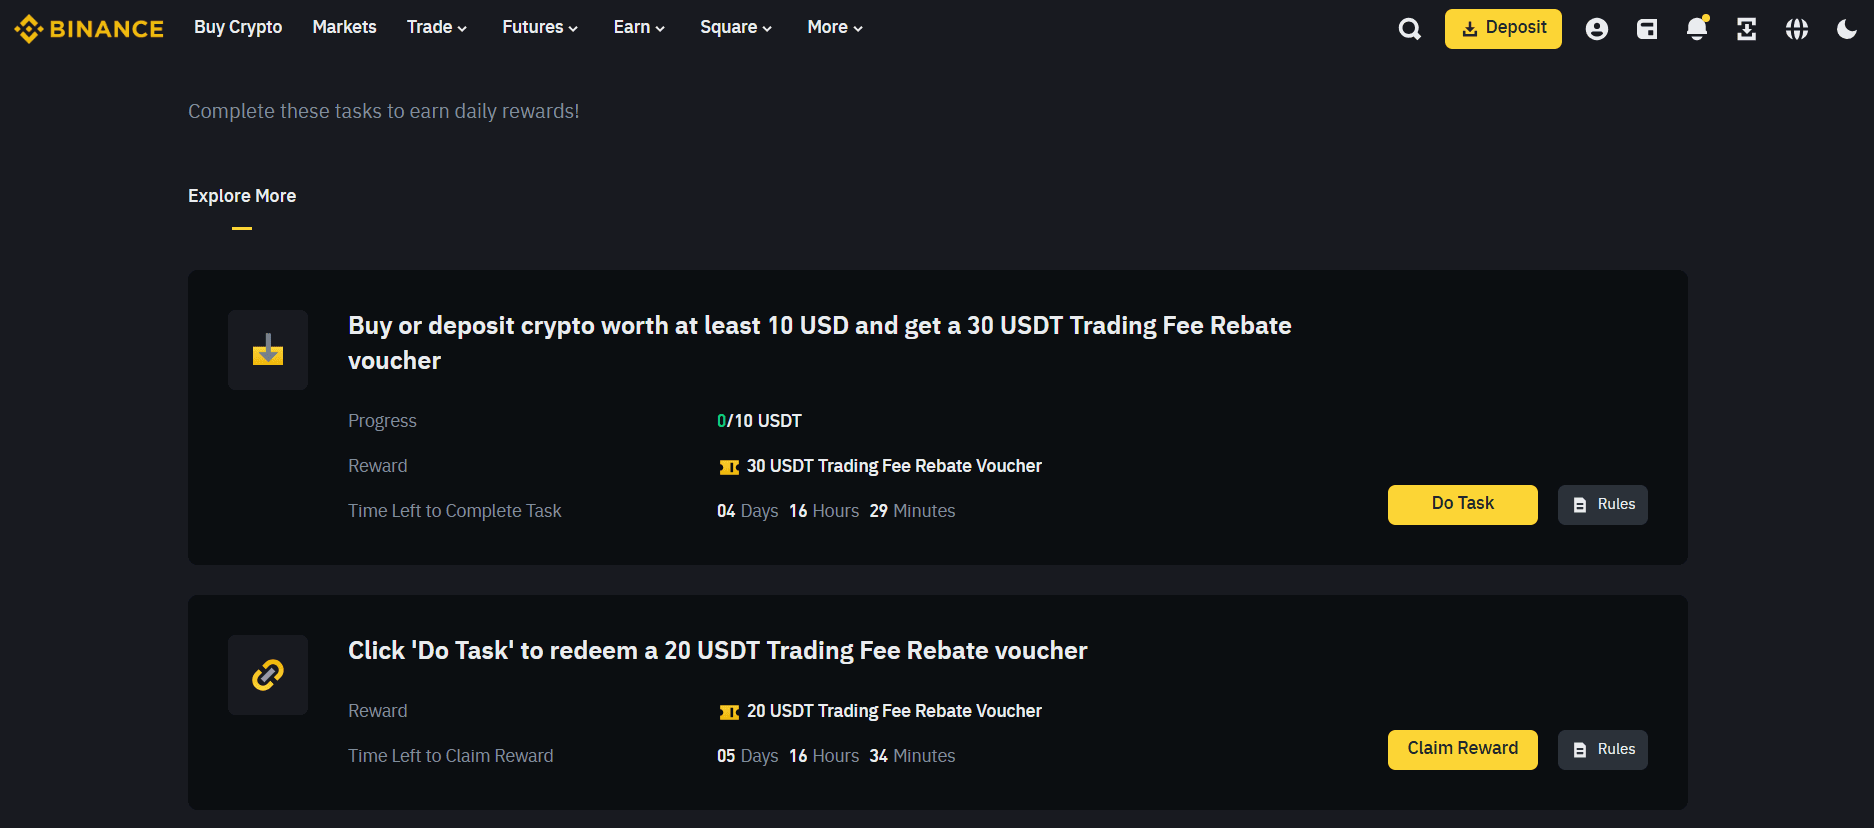This screenshot has height=828, width=1874.
Task: Click the 'Time Left to Complete Task' label
Action: click(454, 511)
